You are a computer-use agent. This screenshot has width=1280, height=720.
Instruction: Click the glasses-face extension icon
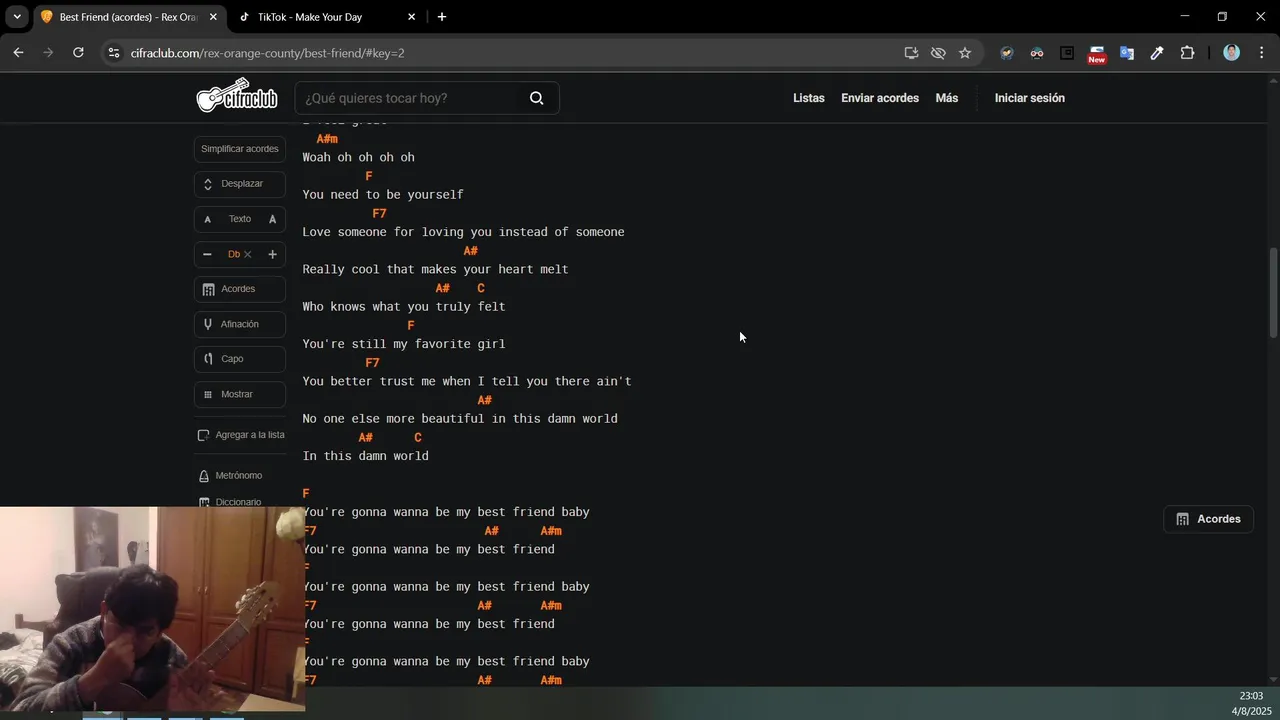coord(1037,53)
